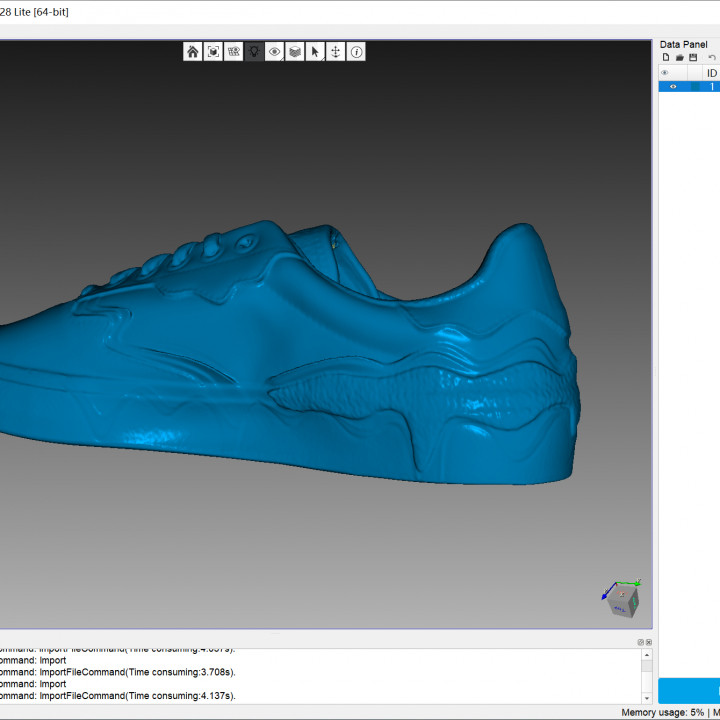Click the fit-to-view cube icon
720x720 pixels.
[x=213, y=51]
